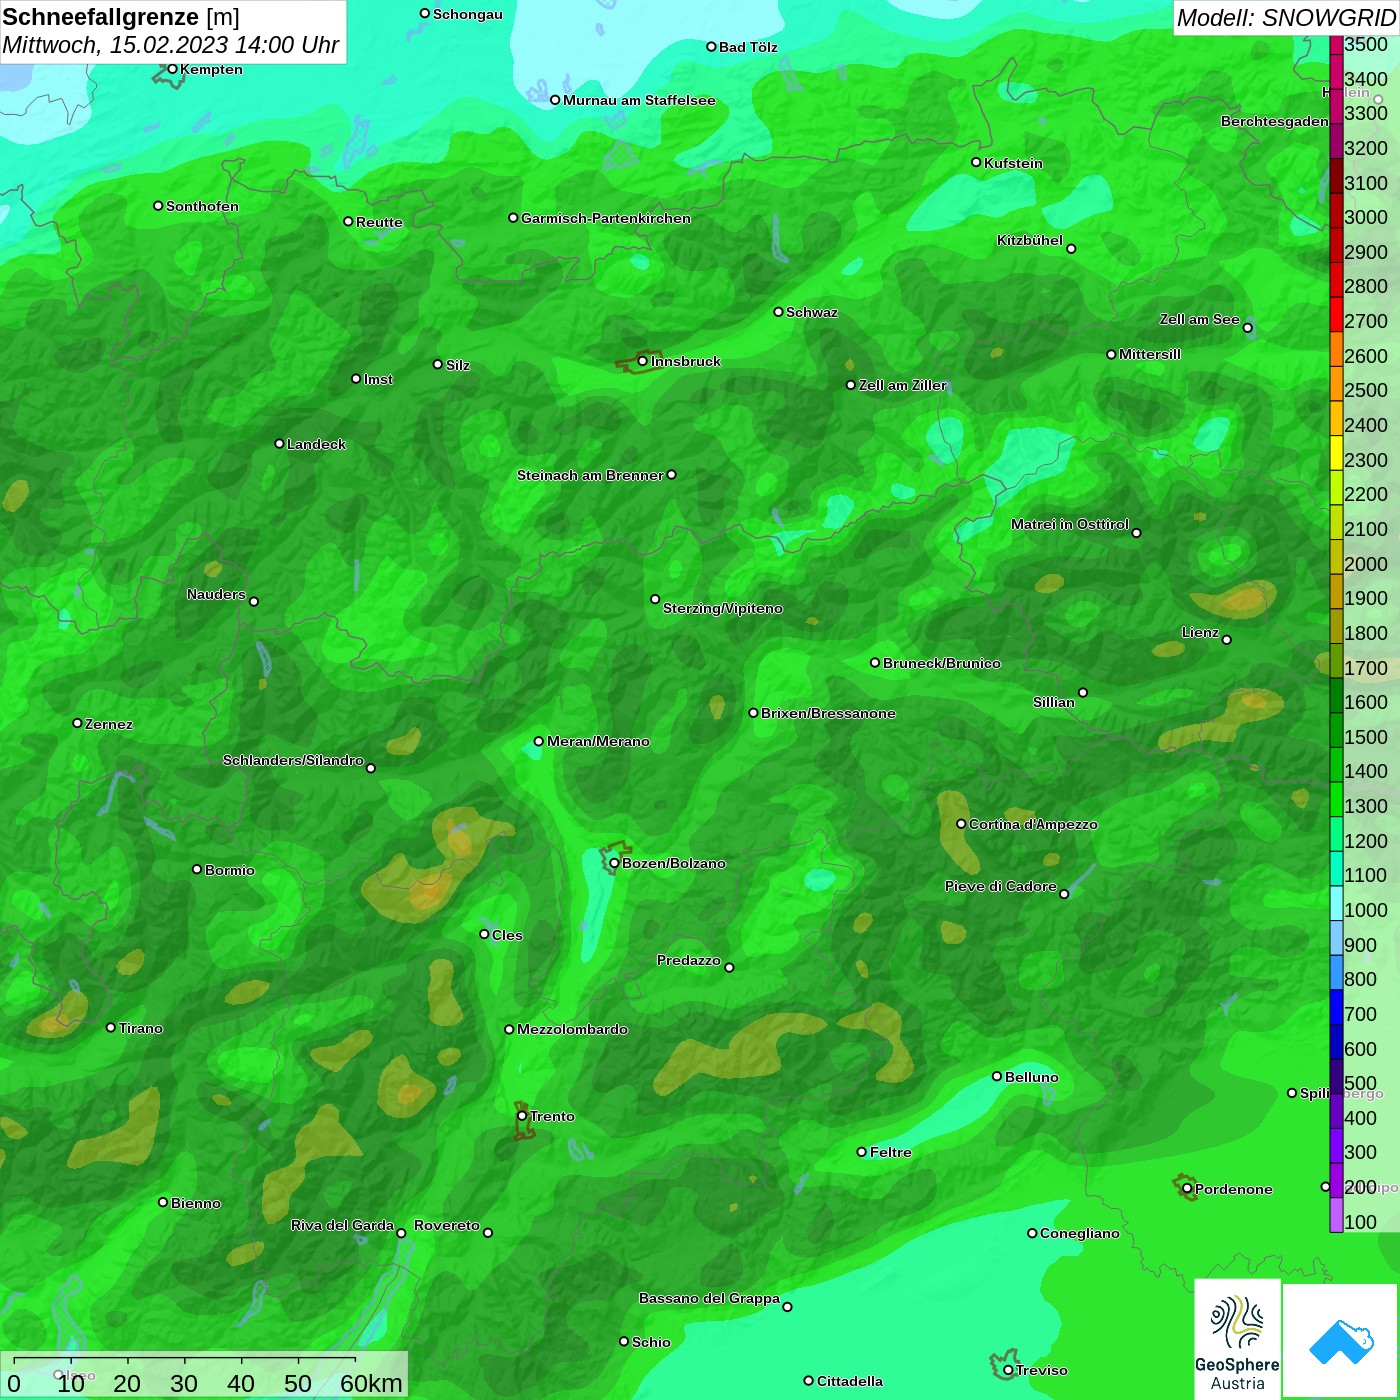Click the Matrei in Osttirol label

1070,524
